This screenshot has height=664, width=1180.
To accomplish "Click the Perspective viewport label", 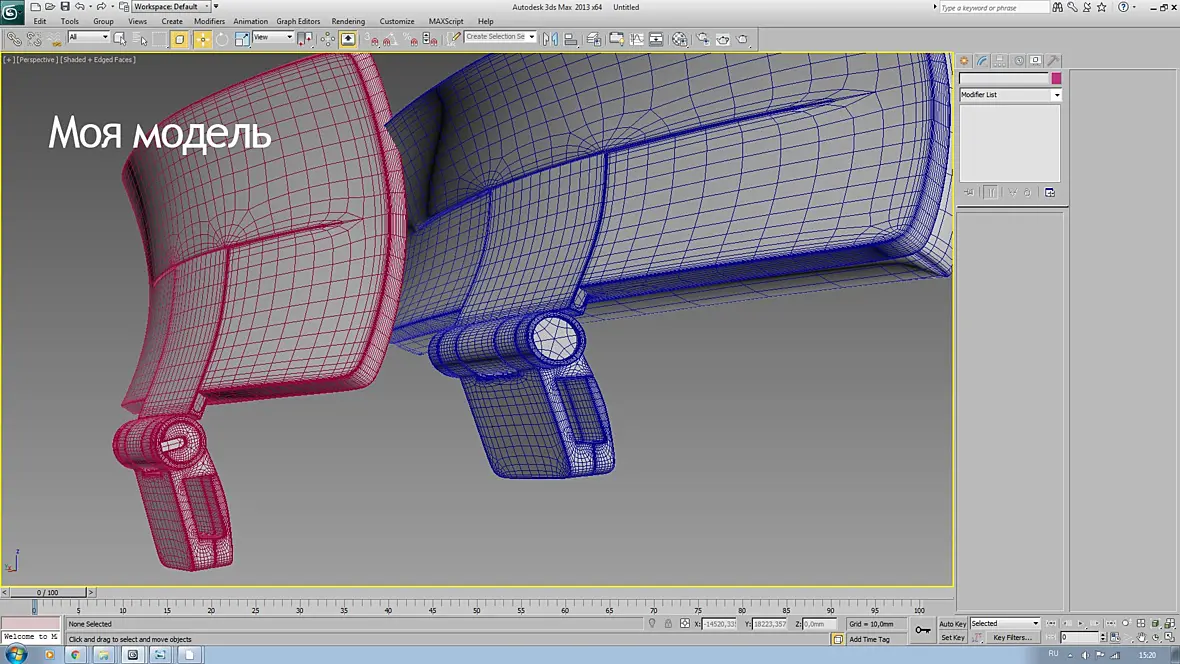I will coord(36,59).
